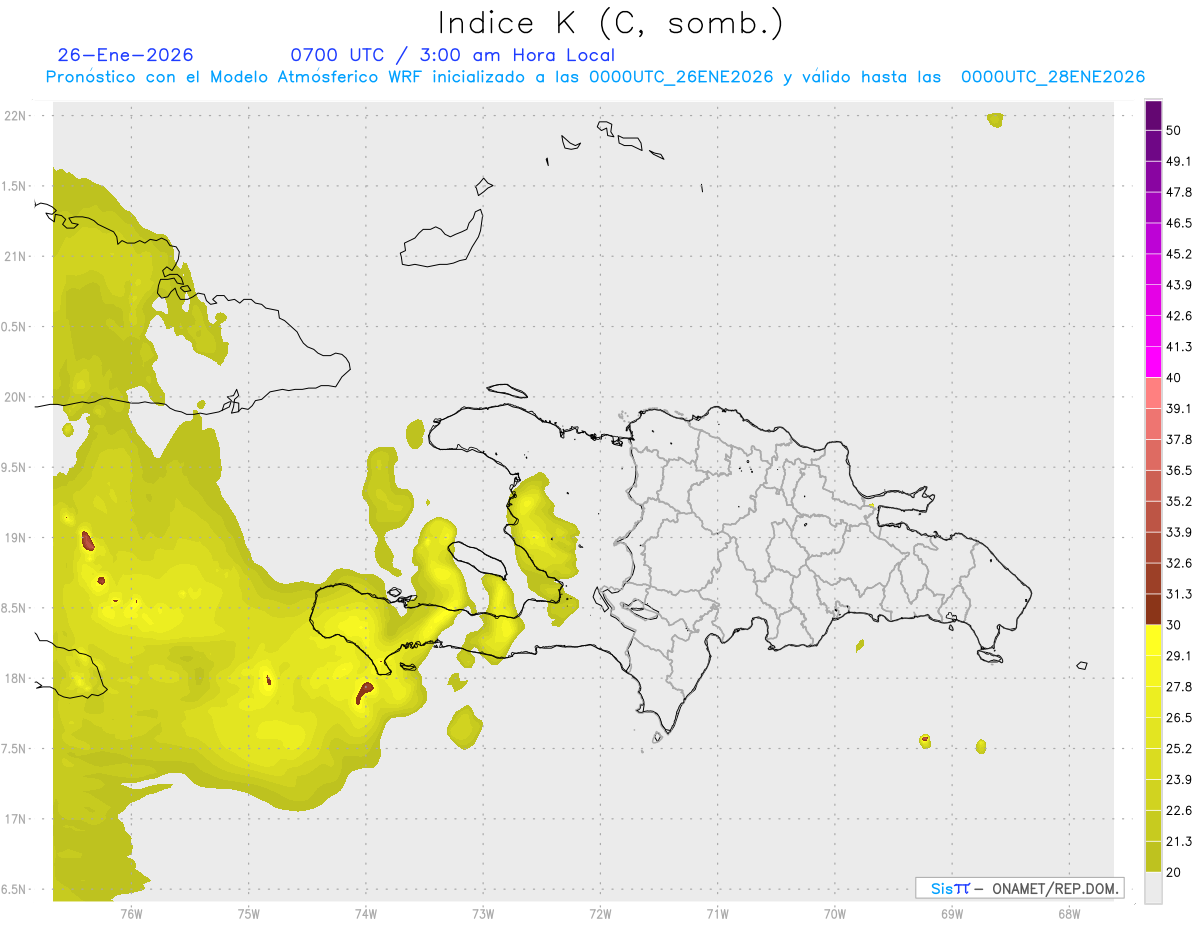
Task: Click the '74W' longitude label
Action: click(x=365, y=913)
